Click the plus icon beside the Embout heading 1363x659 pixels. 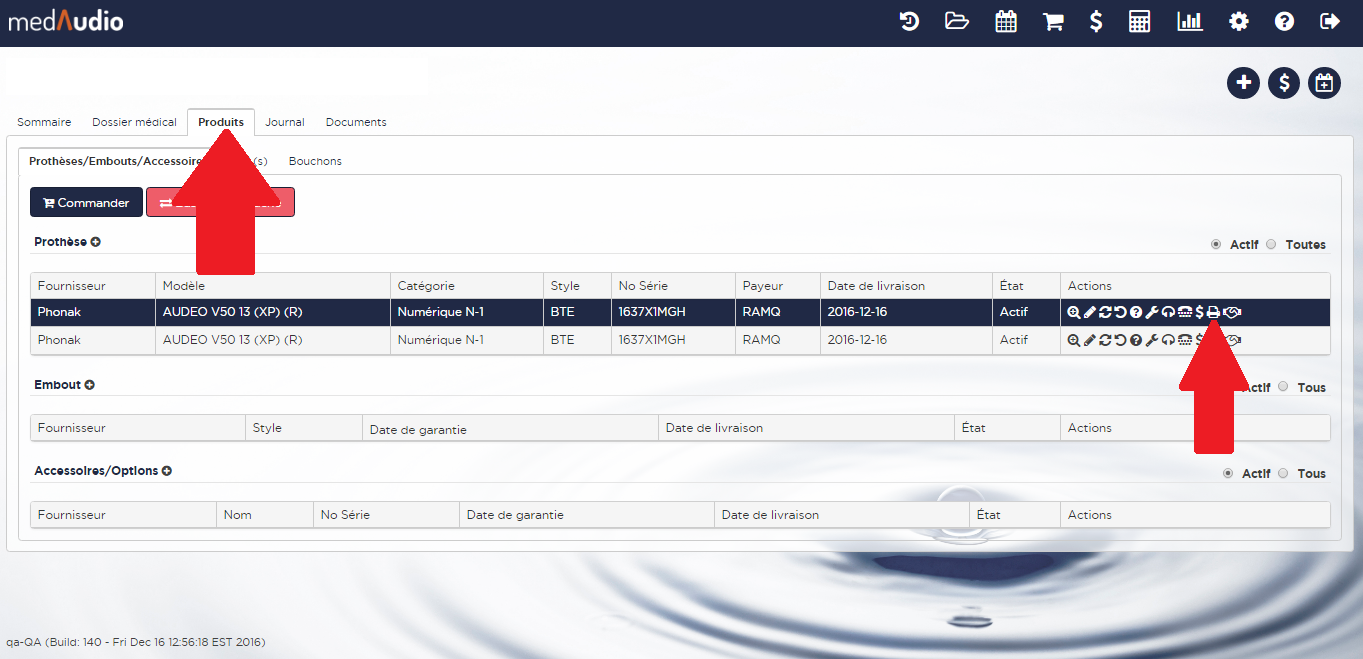click(90, 385)
